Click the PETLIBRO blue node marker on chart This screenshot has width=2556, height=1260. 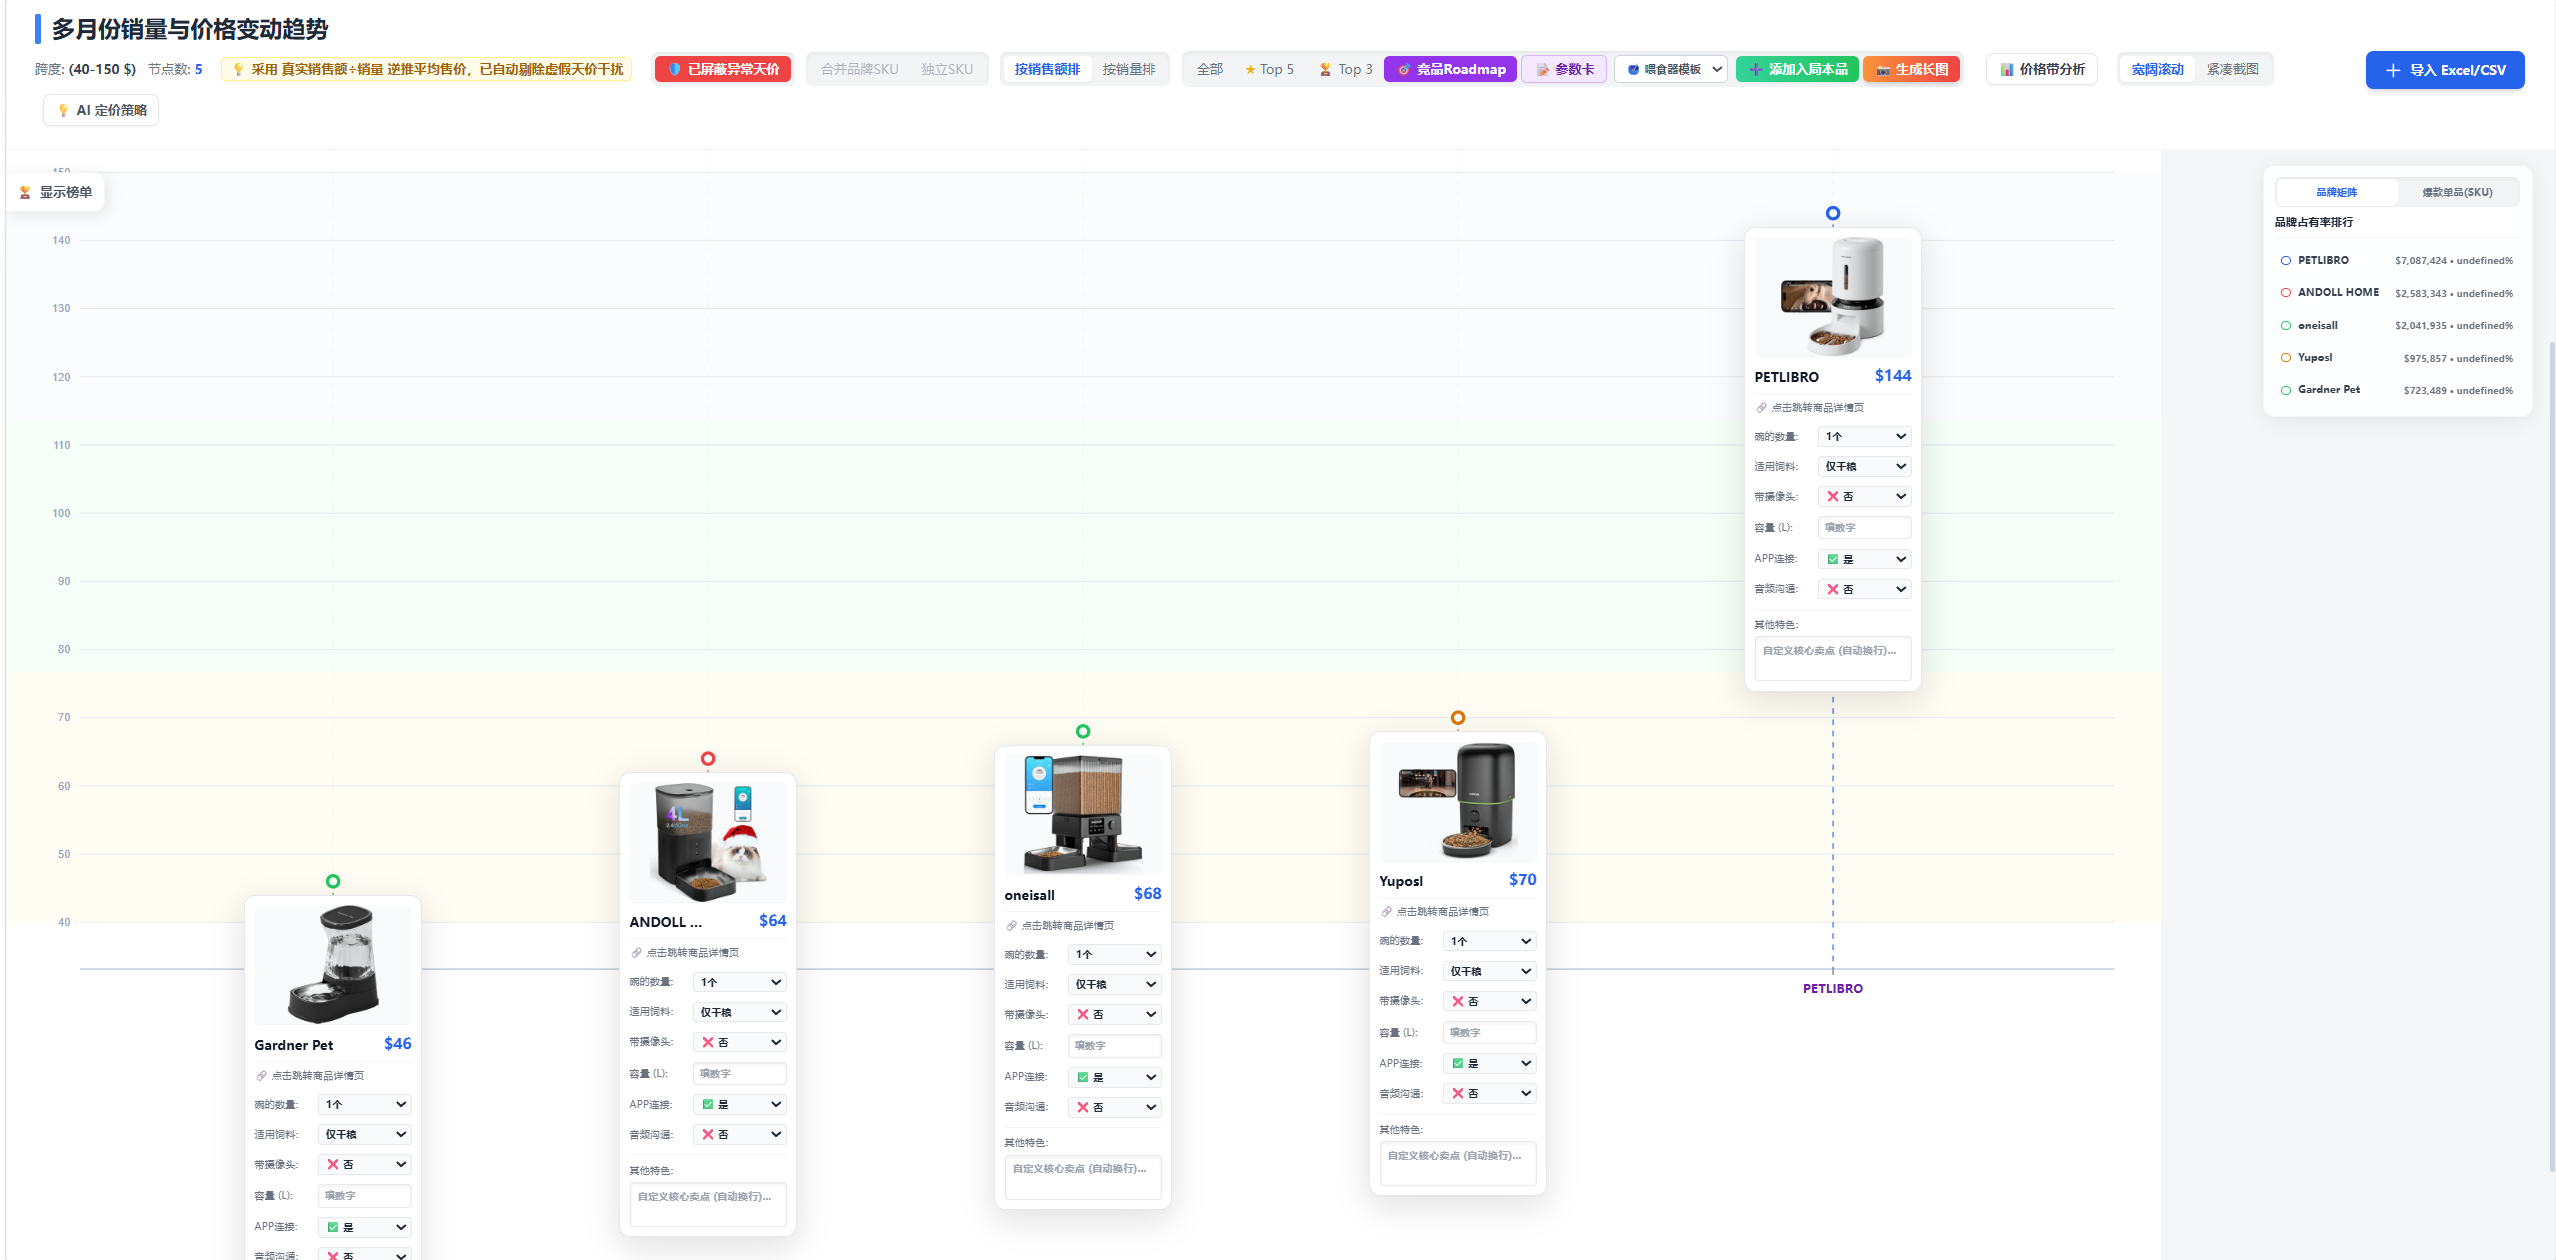point(1832,213)
